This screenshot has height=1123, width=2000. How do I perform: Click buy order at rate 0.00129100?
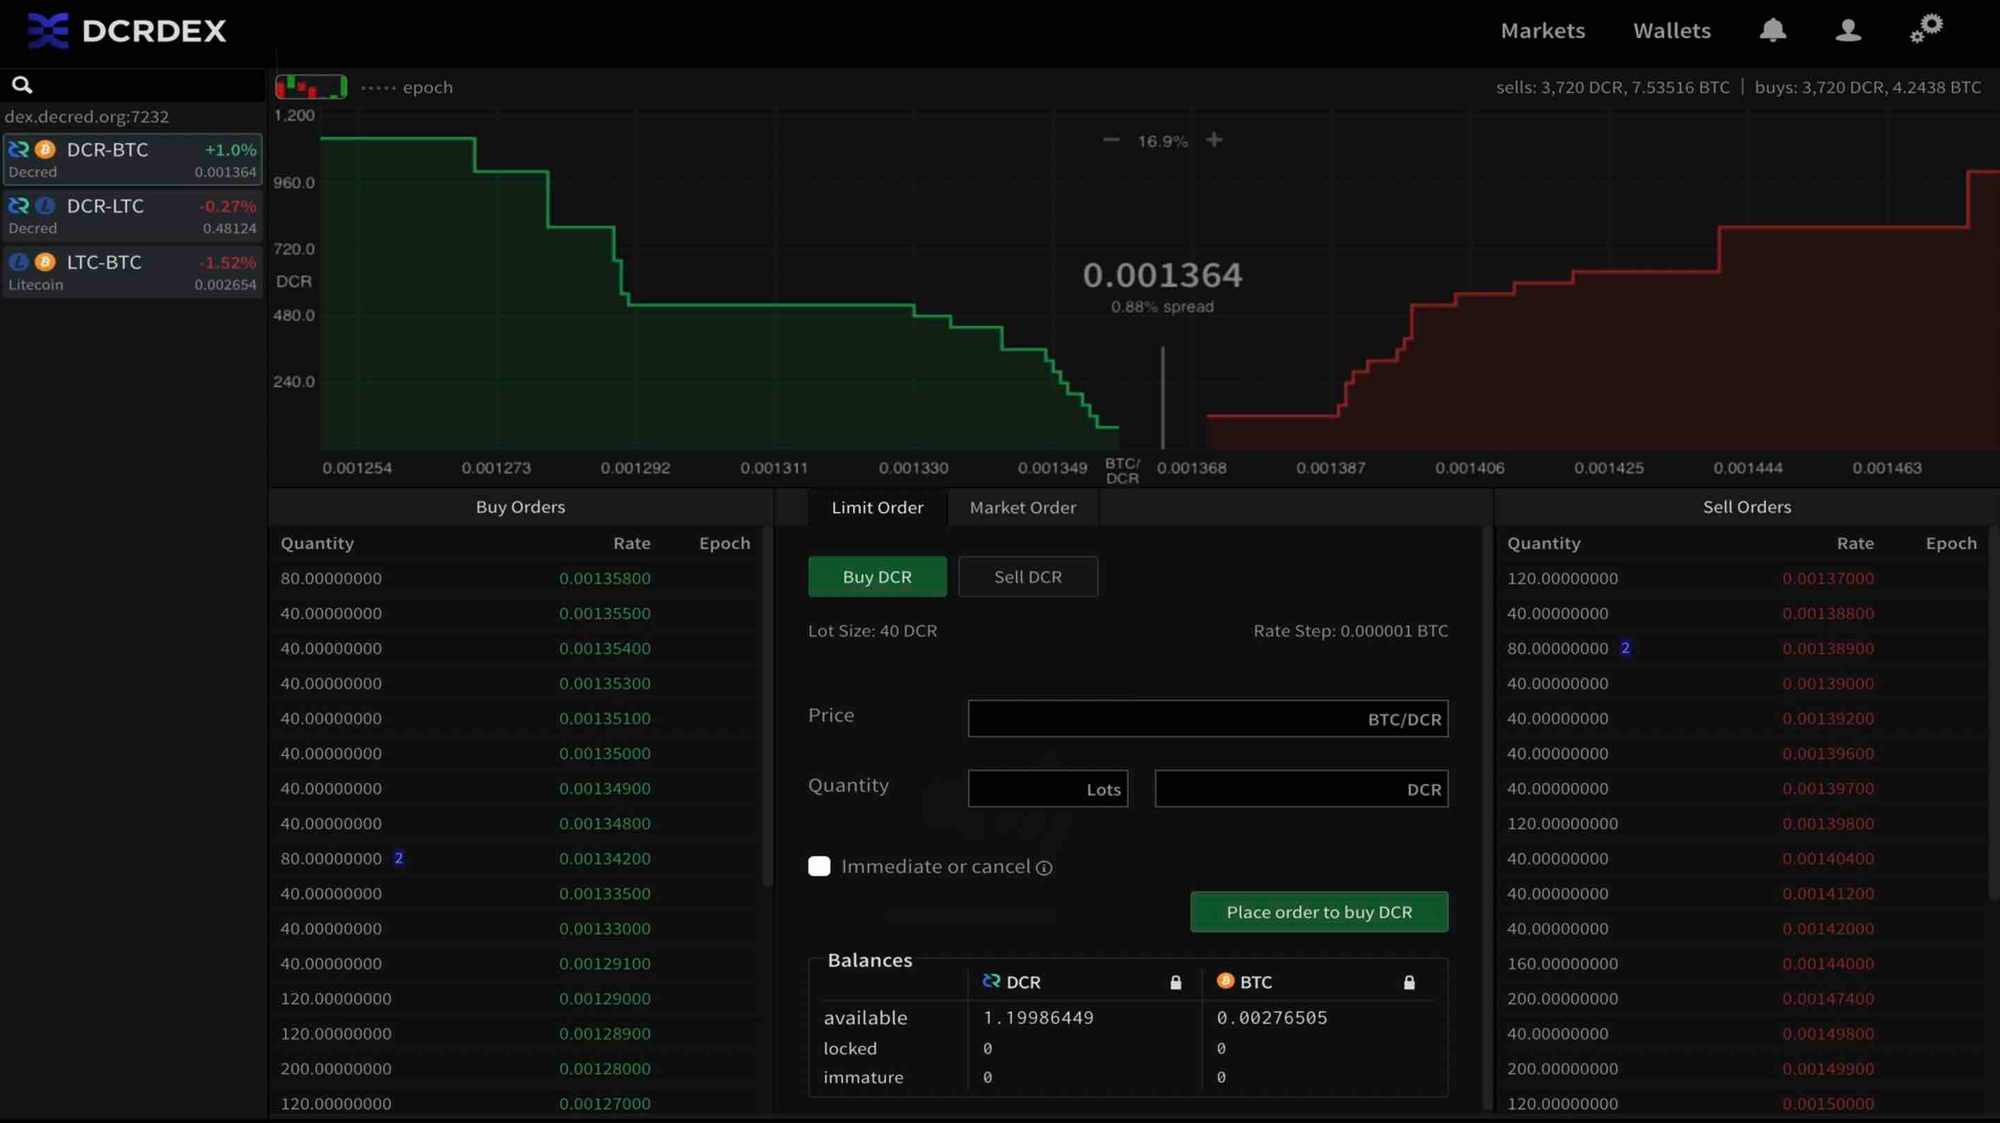(x=515, y=963)
